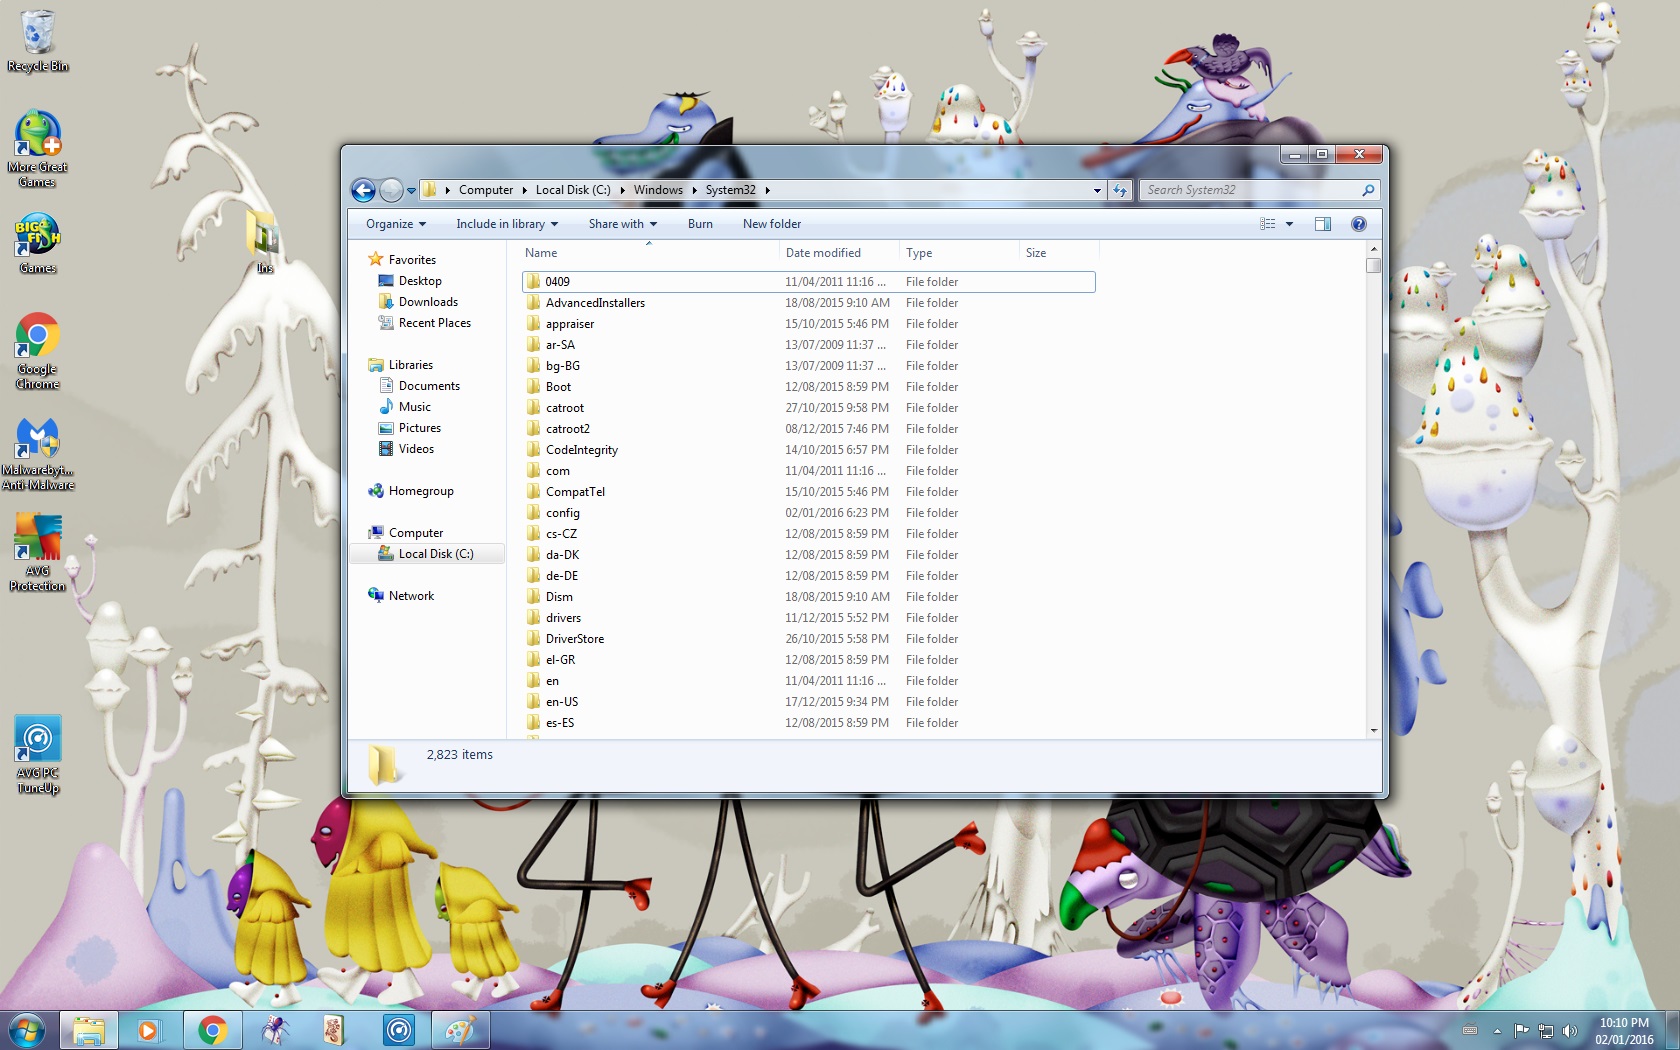Screen dimensions: 1680x1050
Task: Expand arrow after Local Disk (C:) breadcrumb
Action: point(622,190)
